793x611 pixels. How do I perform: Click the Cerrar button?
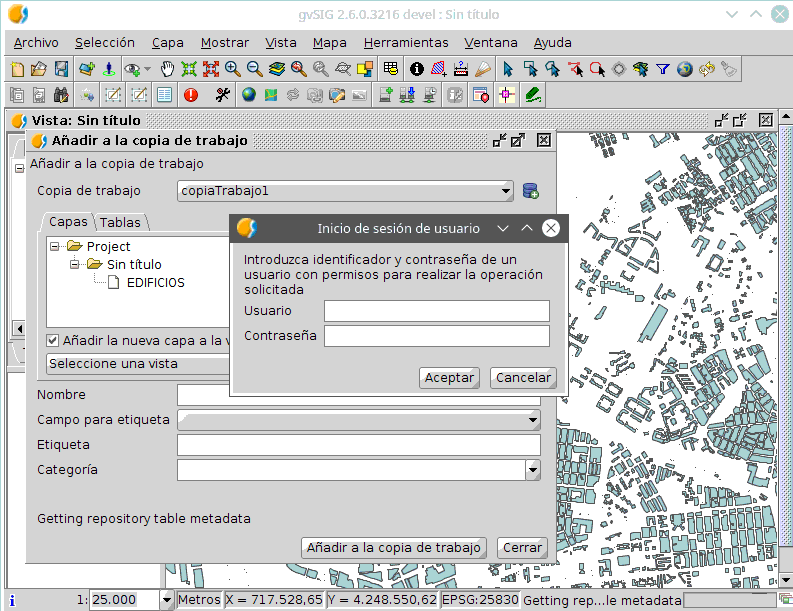click(x=522, y=548)
